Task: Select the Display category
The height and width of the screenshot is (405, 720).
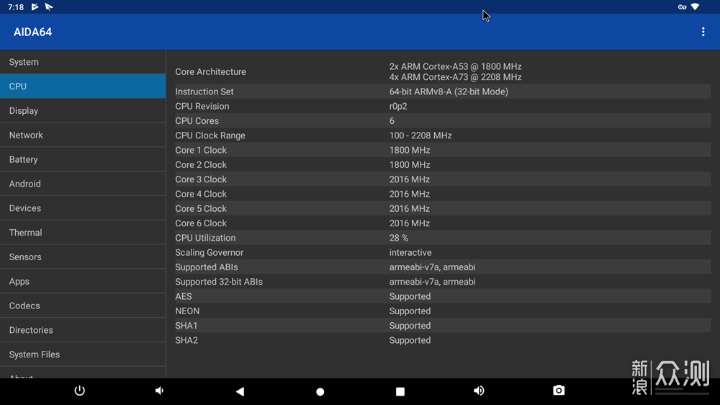Action: tap(82, 111)
